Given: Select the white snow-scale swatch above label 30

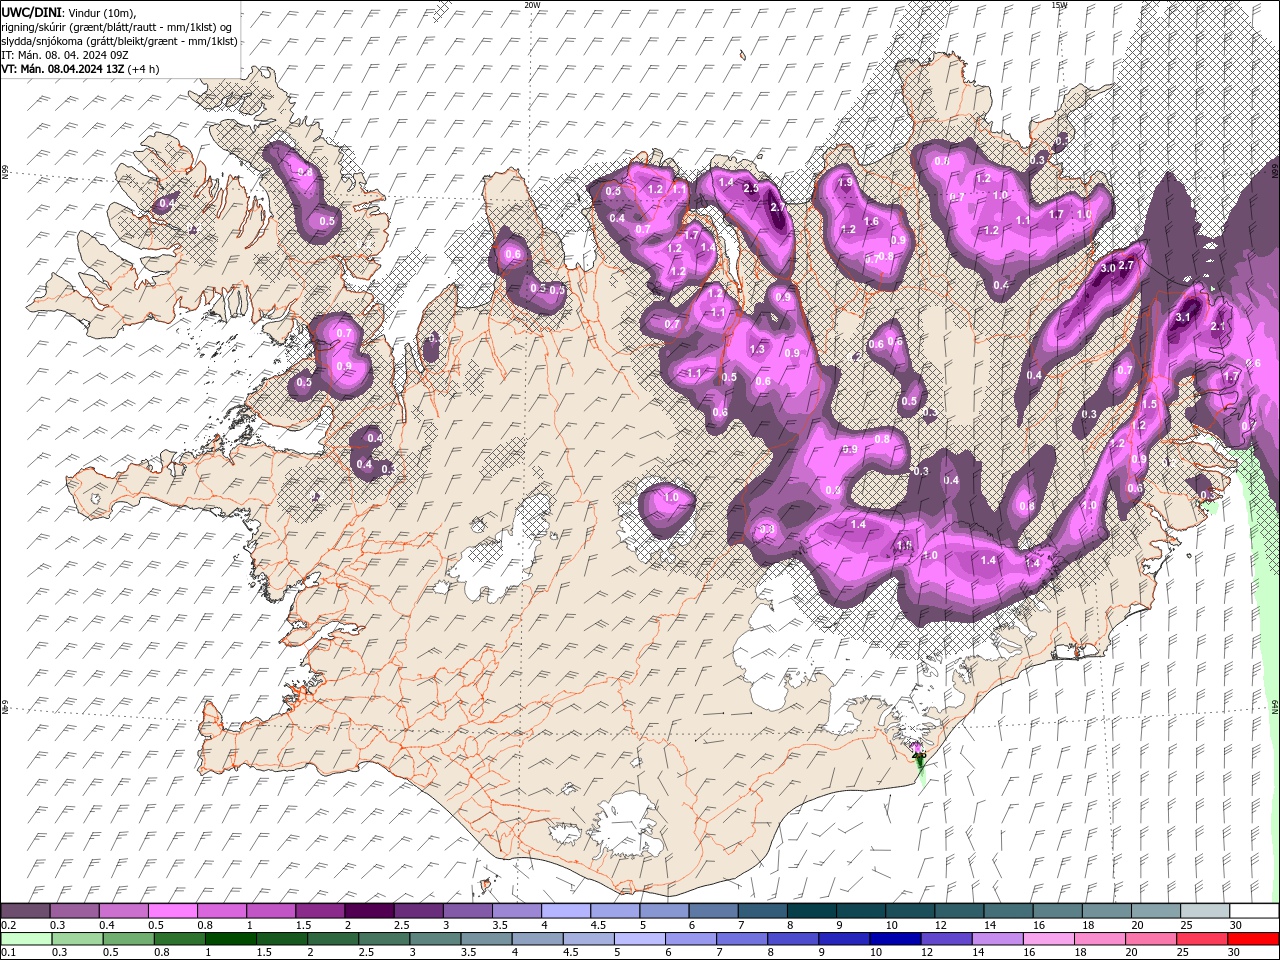Looking at the screenshot, I should 1254,911.
